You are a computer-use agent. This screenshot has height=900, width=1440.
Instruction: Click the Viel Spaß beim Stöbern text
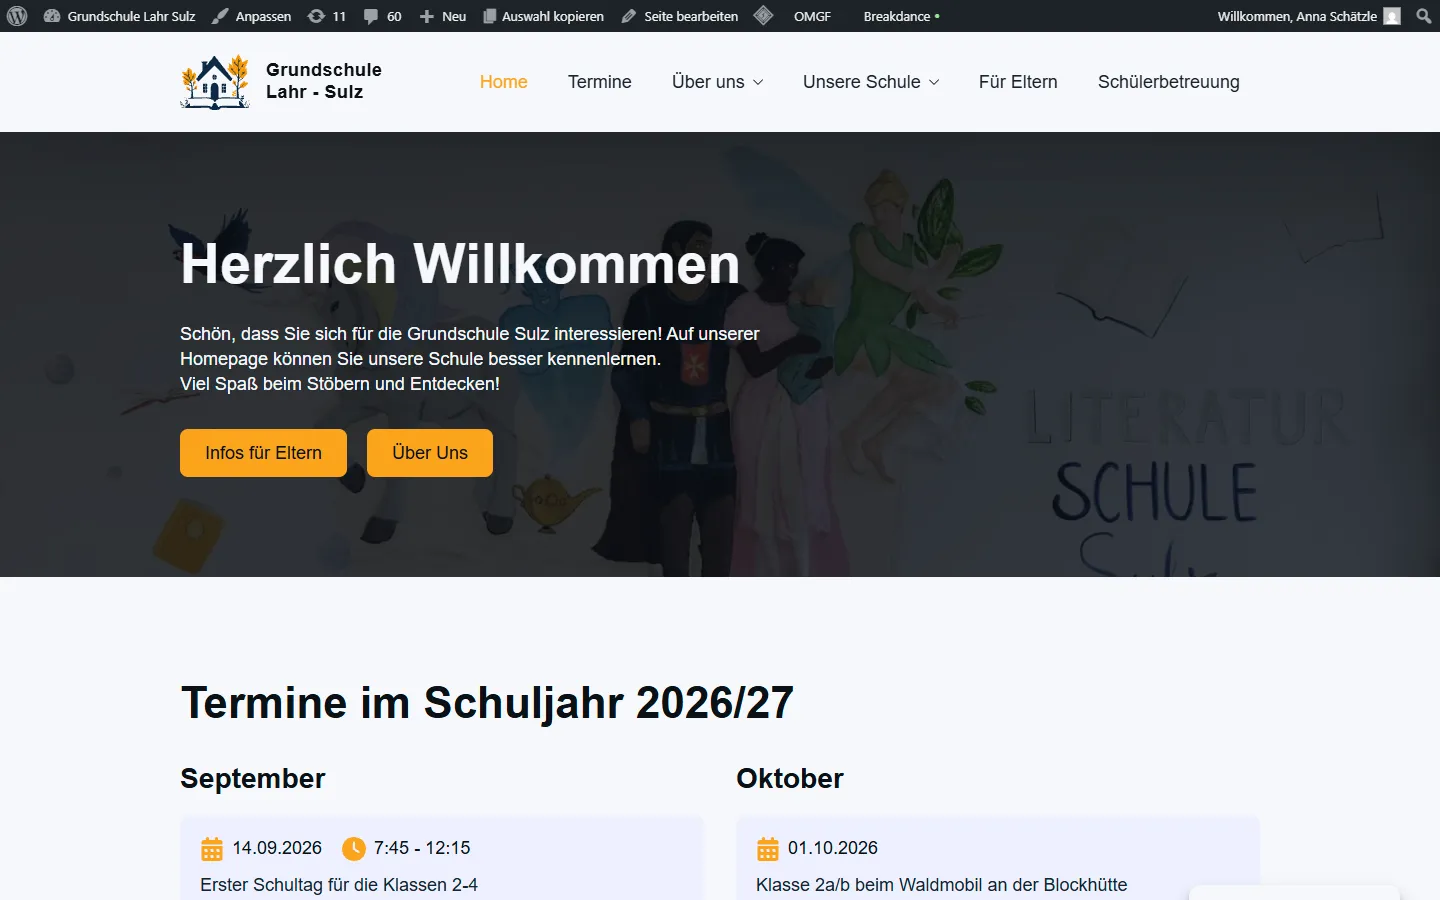tap(340, 384)
